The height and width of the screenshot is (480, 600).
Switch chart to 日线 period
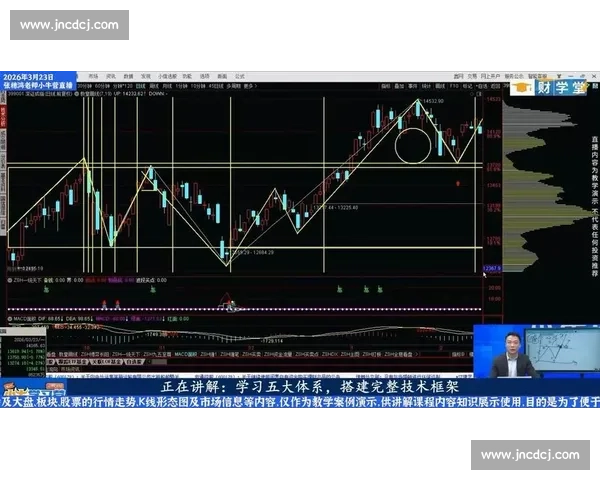coord(141,86)
